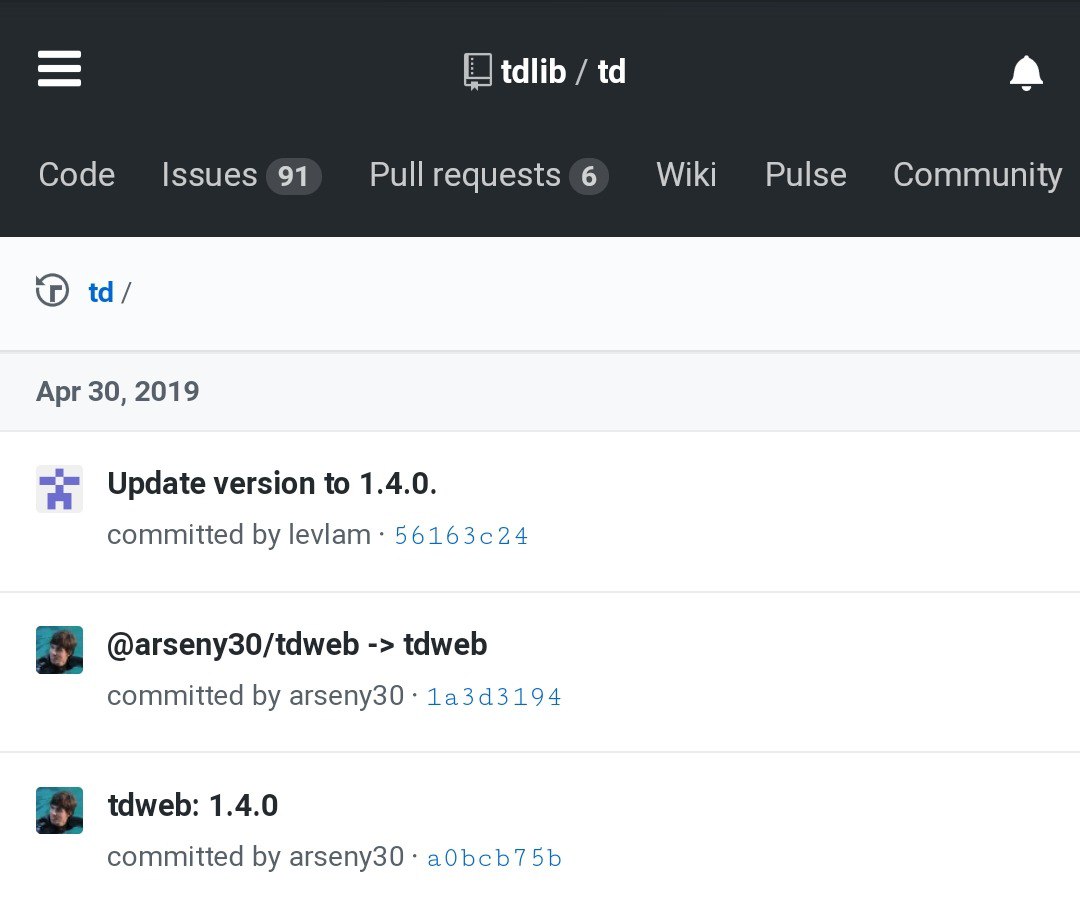Viewport: 1080px width, 903px height.
Task: Open the notifications bell
Action: click(x=1026, y=72)
